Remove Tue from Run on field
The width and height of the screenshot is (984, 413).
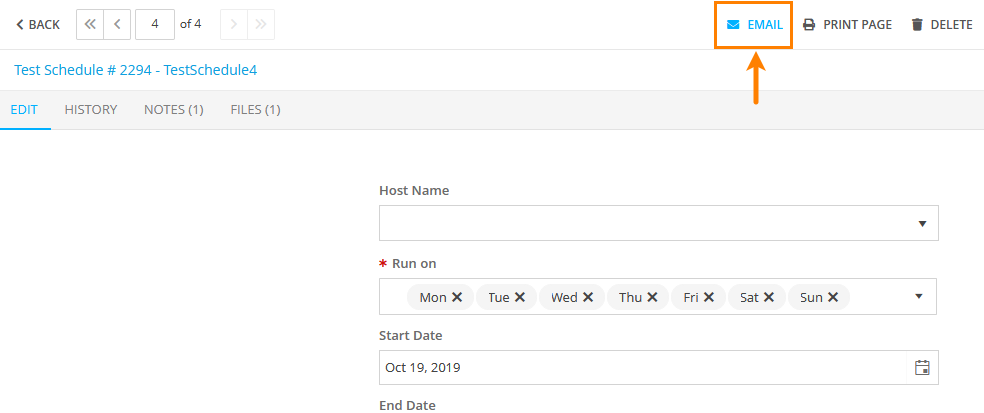coord(520,297)
